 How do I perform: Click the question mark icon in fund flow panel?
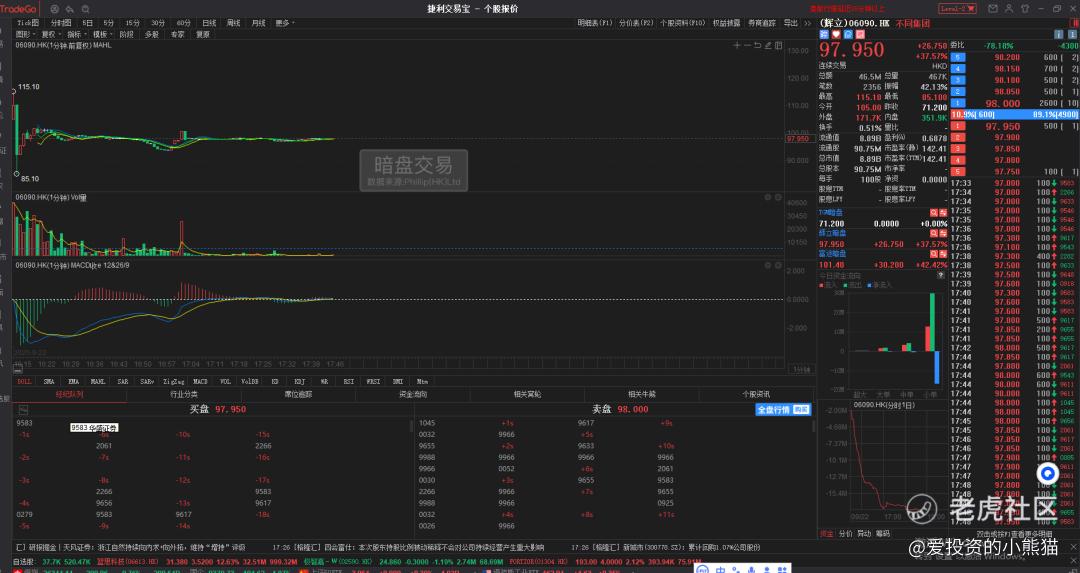coord(941,275)
